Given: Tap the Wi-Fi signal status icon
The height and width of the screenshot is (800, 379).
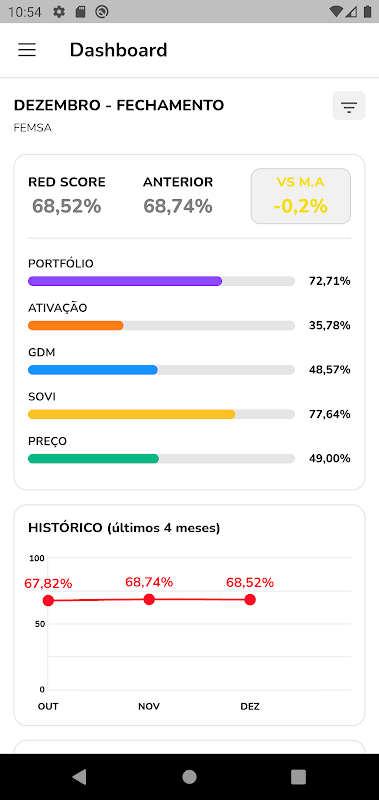Looking at the screenshot, I should [x=336, y=12].
